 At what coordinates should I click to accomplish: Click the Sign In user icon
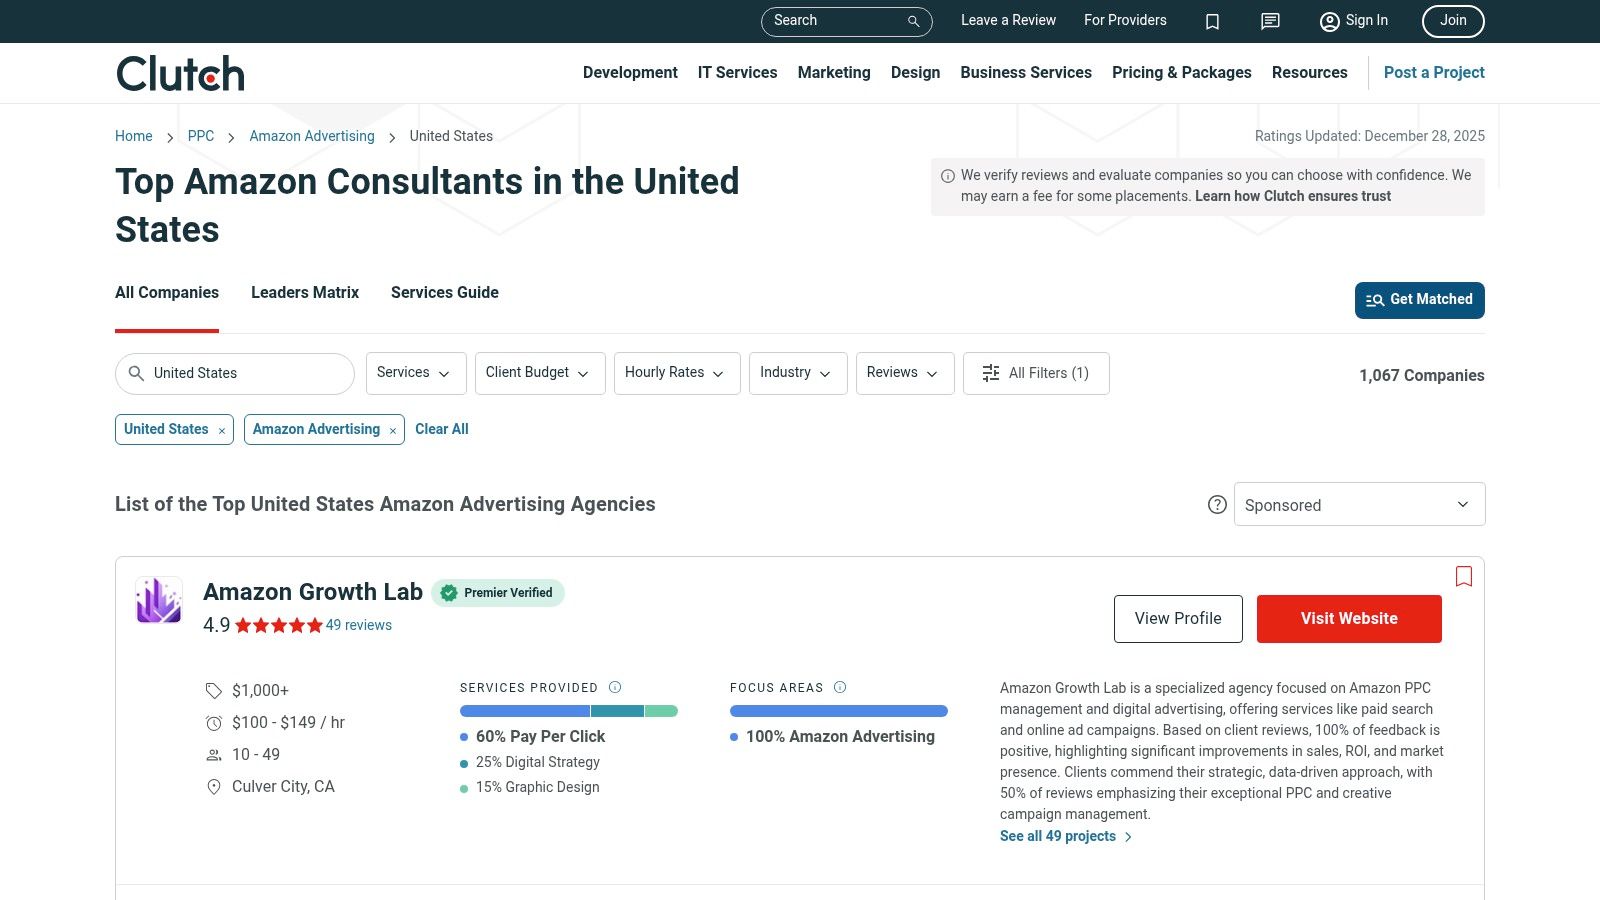click(x=1329, y=21)
